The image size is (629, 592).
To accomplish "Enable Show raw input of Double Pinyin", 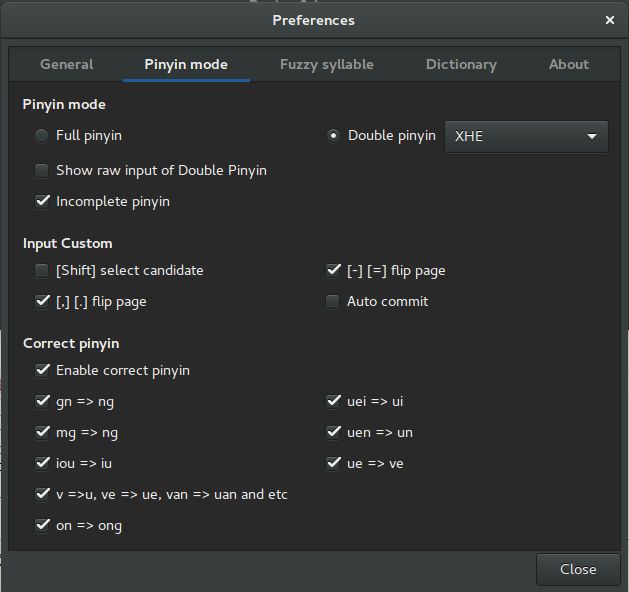I will pyautogui.click(x=42, y=170).
